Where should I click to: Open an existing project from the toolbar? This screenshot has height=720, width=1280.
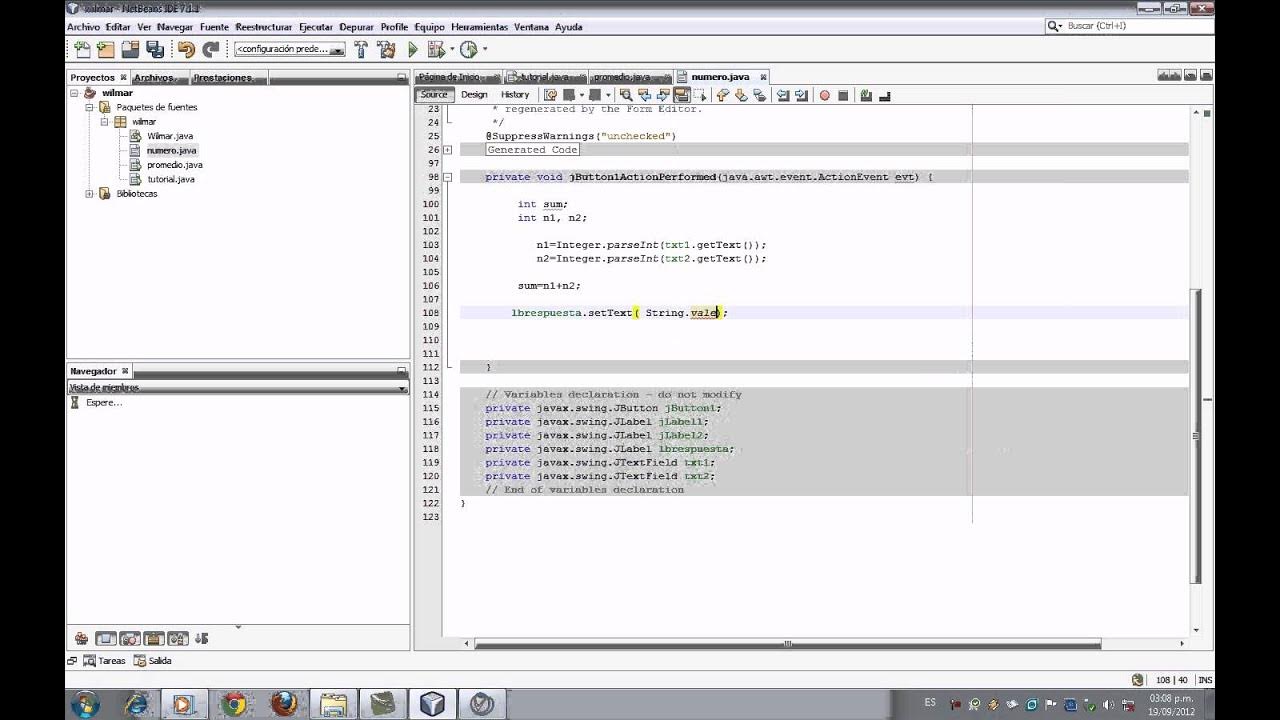coord(130,49)
